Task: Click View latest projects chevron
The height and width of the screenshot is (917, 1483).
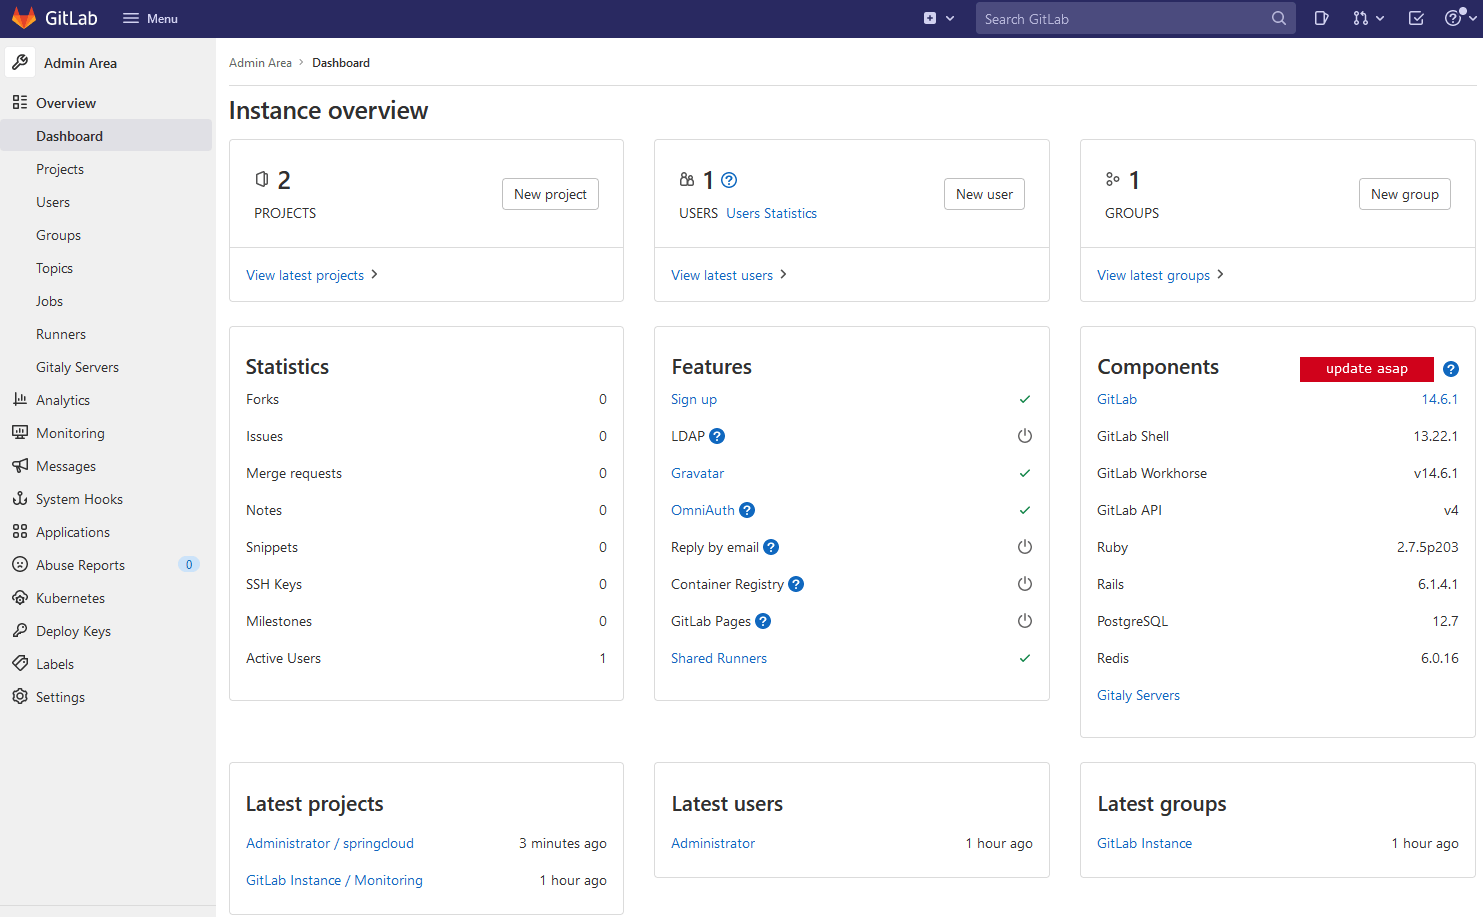Action: pyautogui.click(x=374, y=274)
